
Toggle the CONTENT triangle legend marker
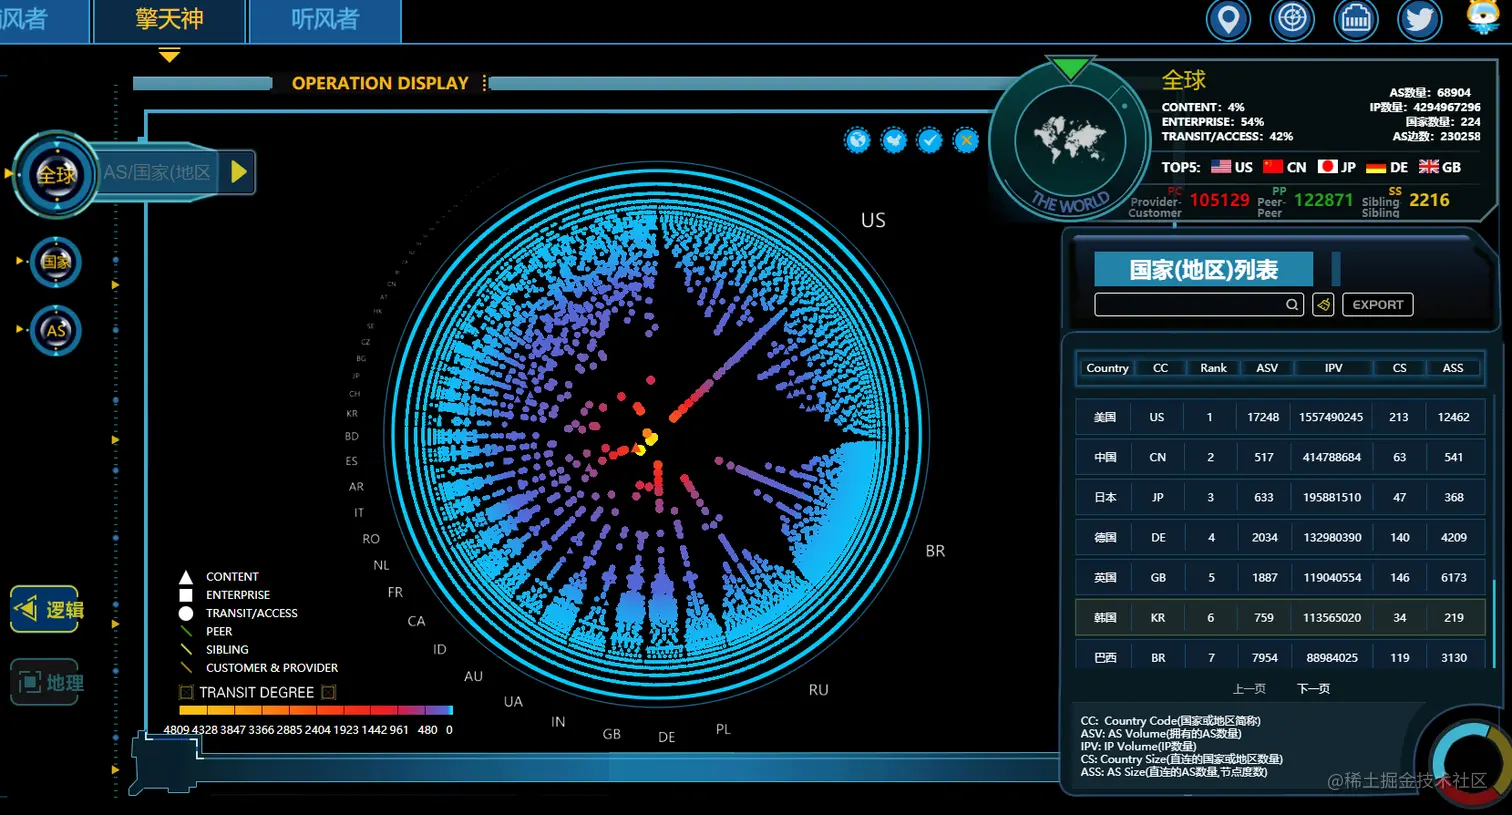click(186, 577)
